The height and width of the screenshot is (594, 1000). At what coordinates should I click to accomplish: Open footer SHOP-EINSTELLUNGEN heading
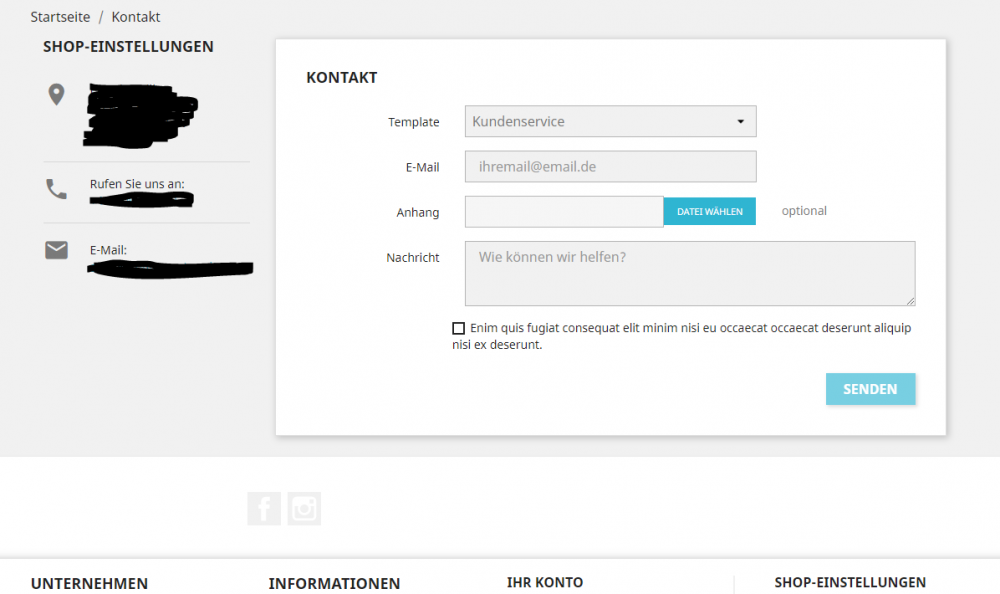(x=850, y=583)
